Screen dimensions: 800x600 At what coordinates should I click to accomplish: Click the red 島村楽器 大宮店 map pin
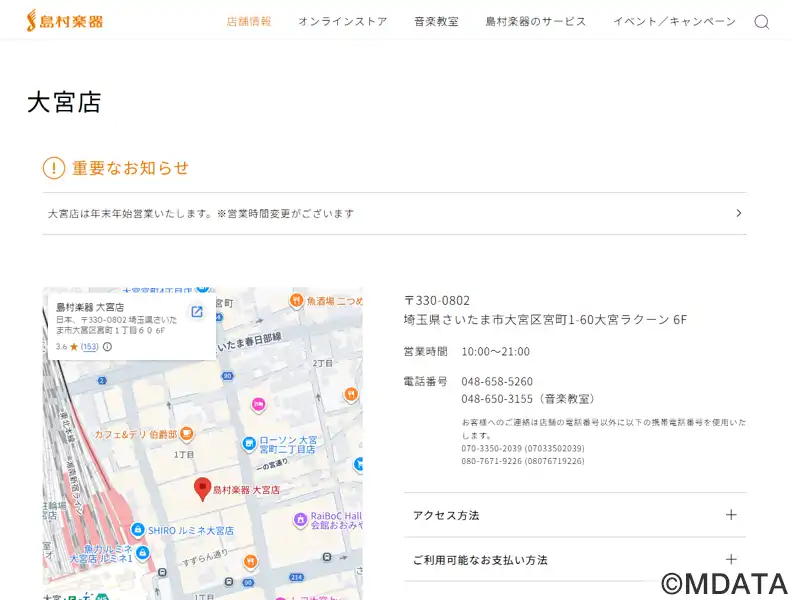coord(202,488)
